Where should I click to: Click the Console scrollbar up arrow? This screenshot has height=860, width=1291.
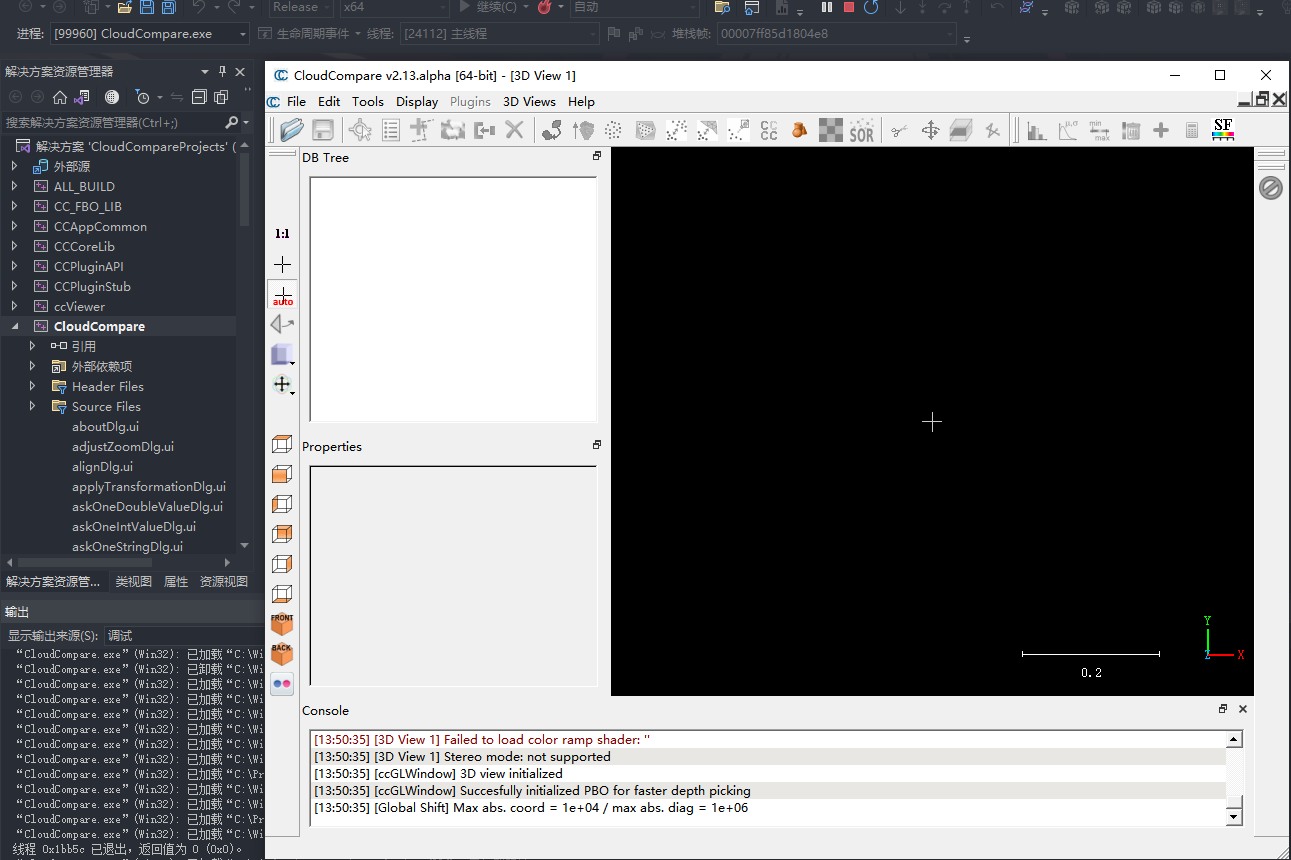(1234, 740)
